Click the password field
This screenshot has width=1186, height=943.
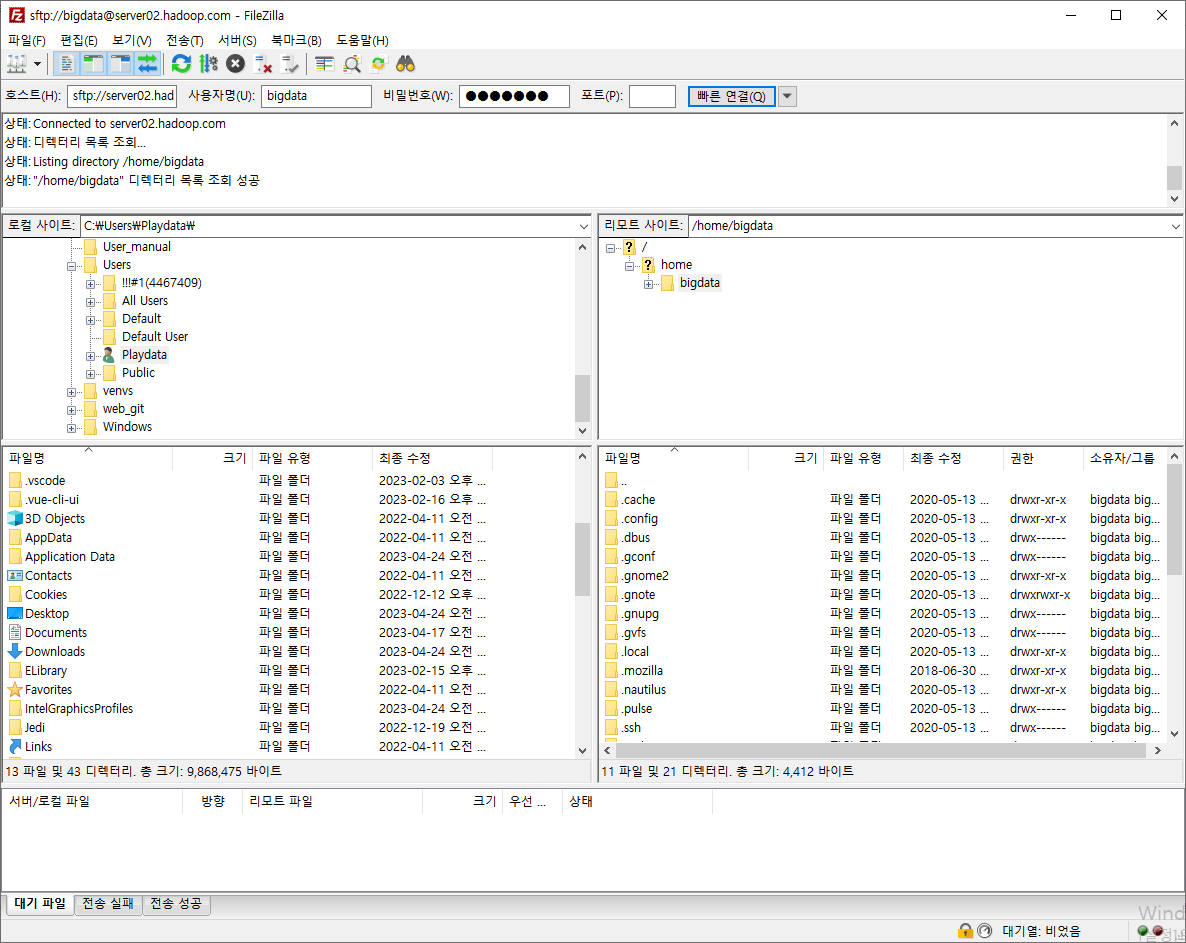point(514,96)
